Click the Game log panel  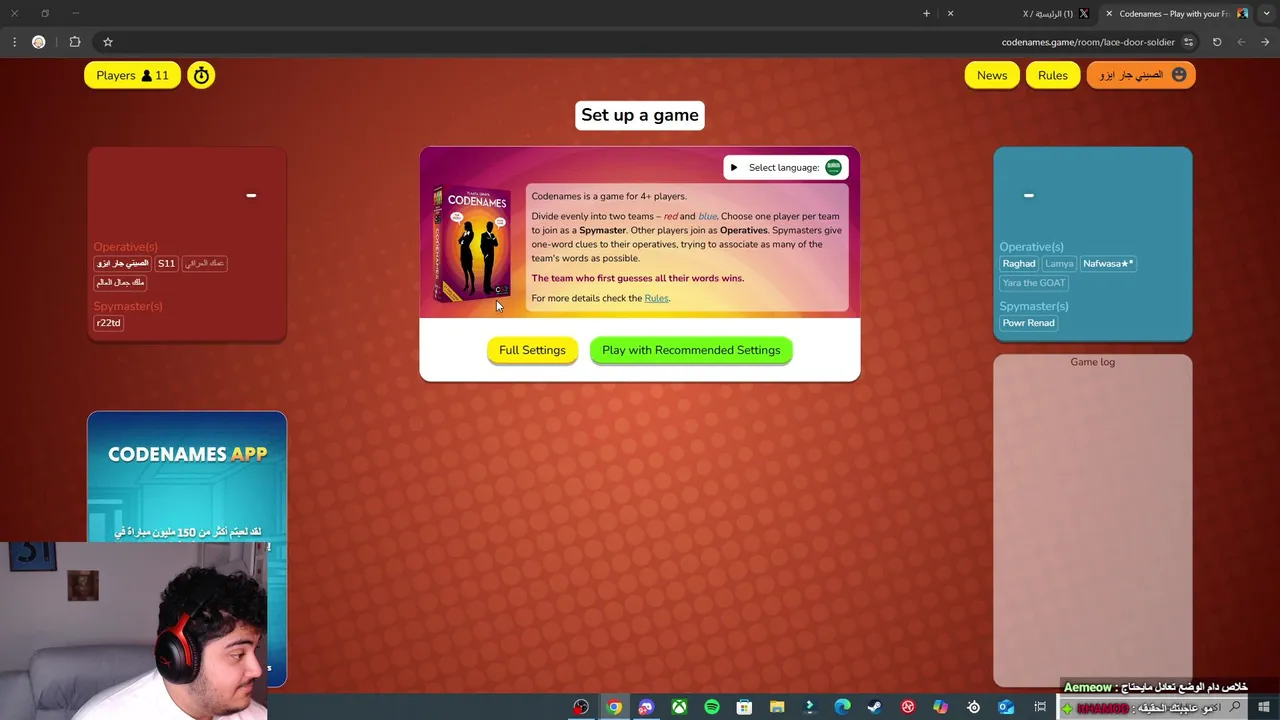(1093, 520)
